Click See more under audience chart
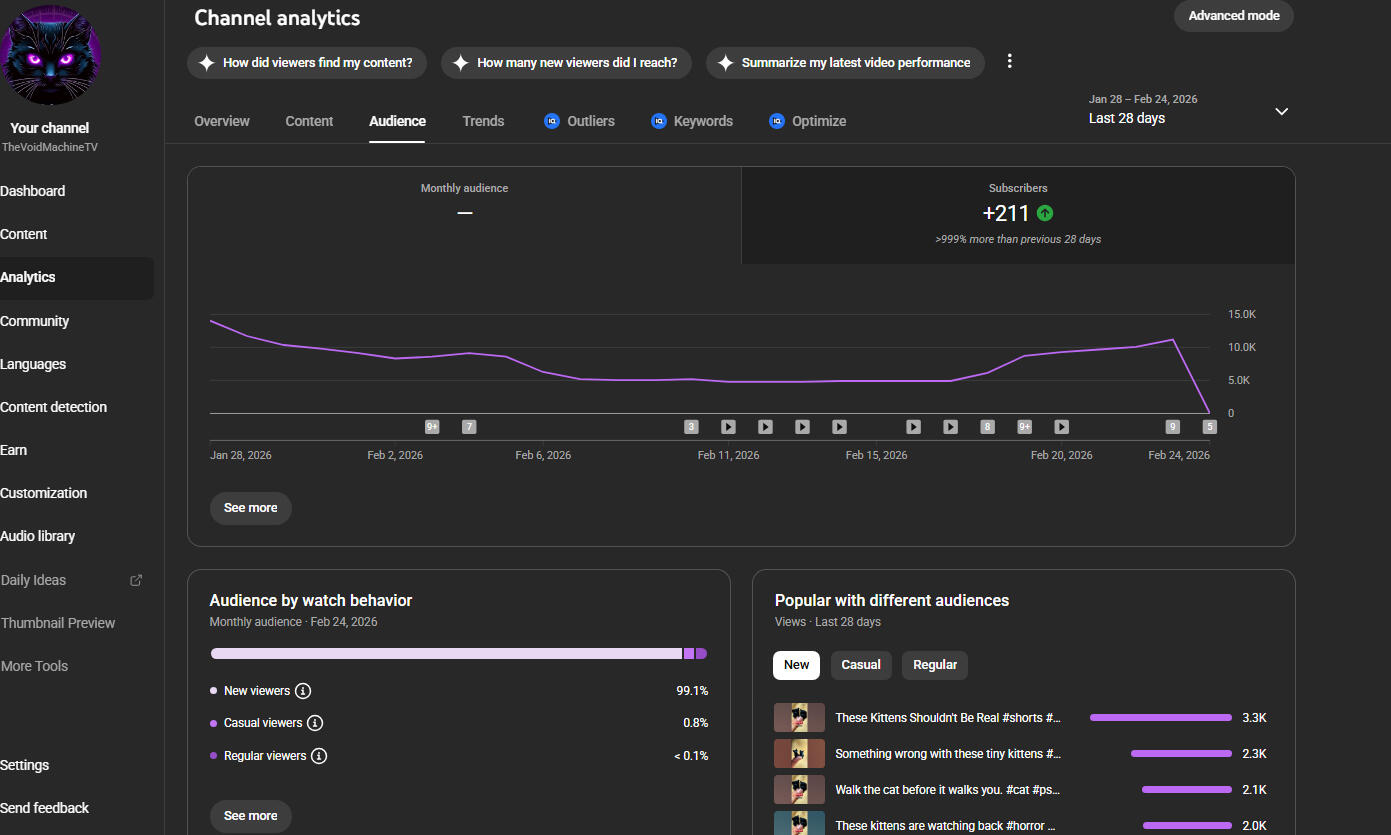The image size is (1391, 835). point(250,508)
